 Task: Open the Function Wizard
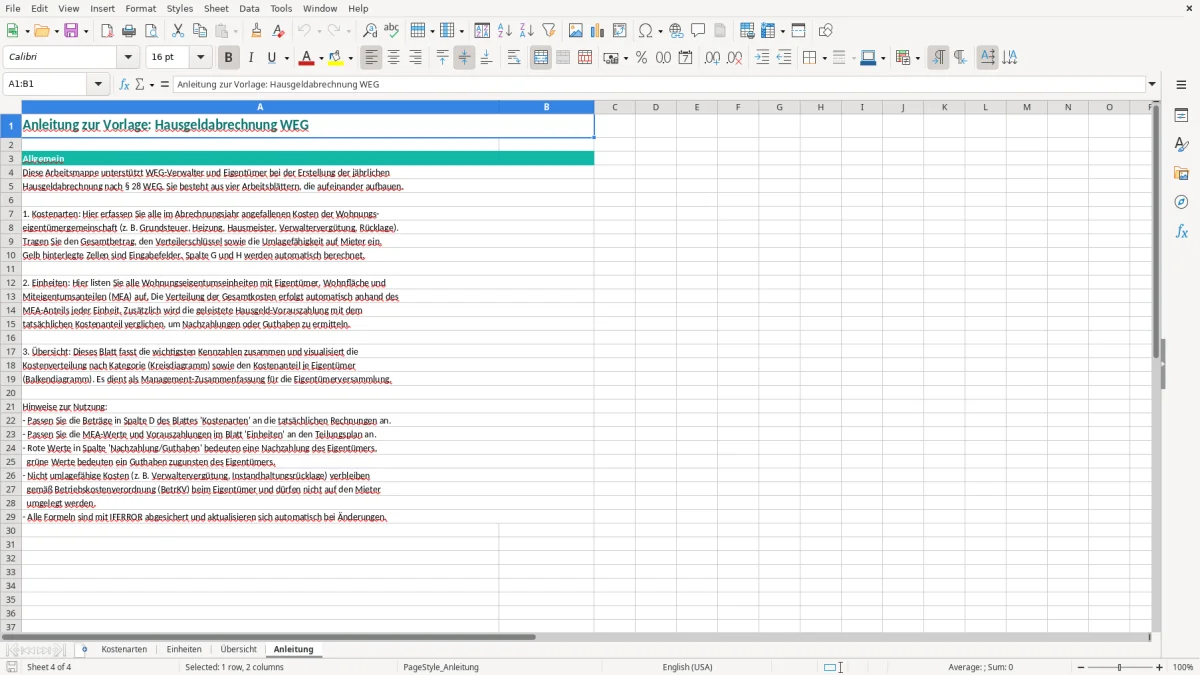[125, 84]
